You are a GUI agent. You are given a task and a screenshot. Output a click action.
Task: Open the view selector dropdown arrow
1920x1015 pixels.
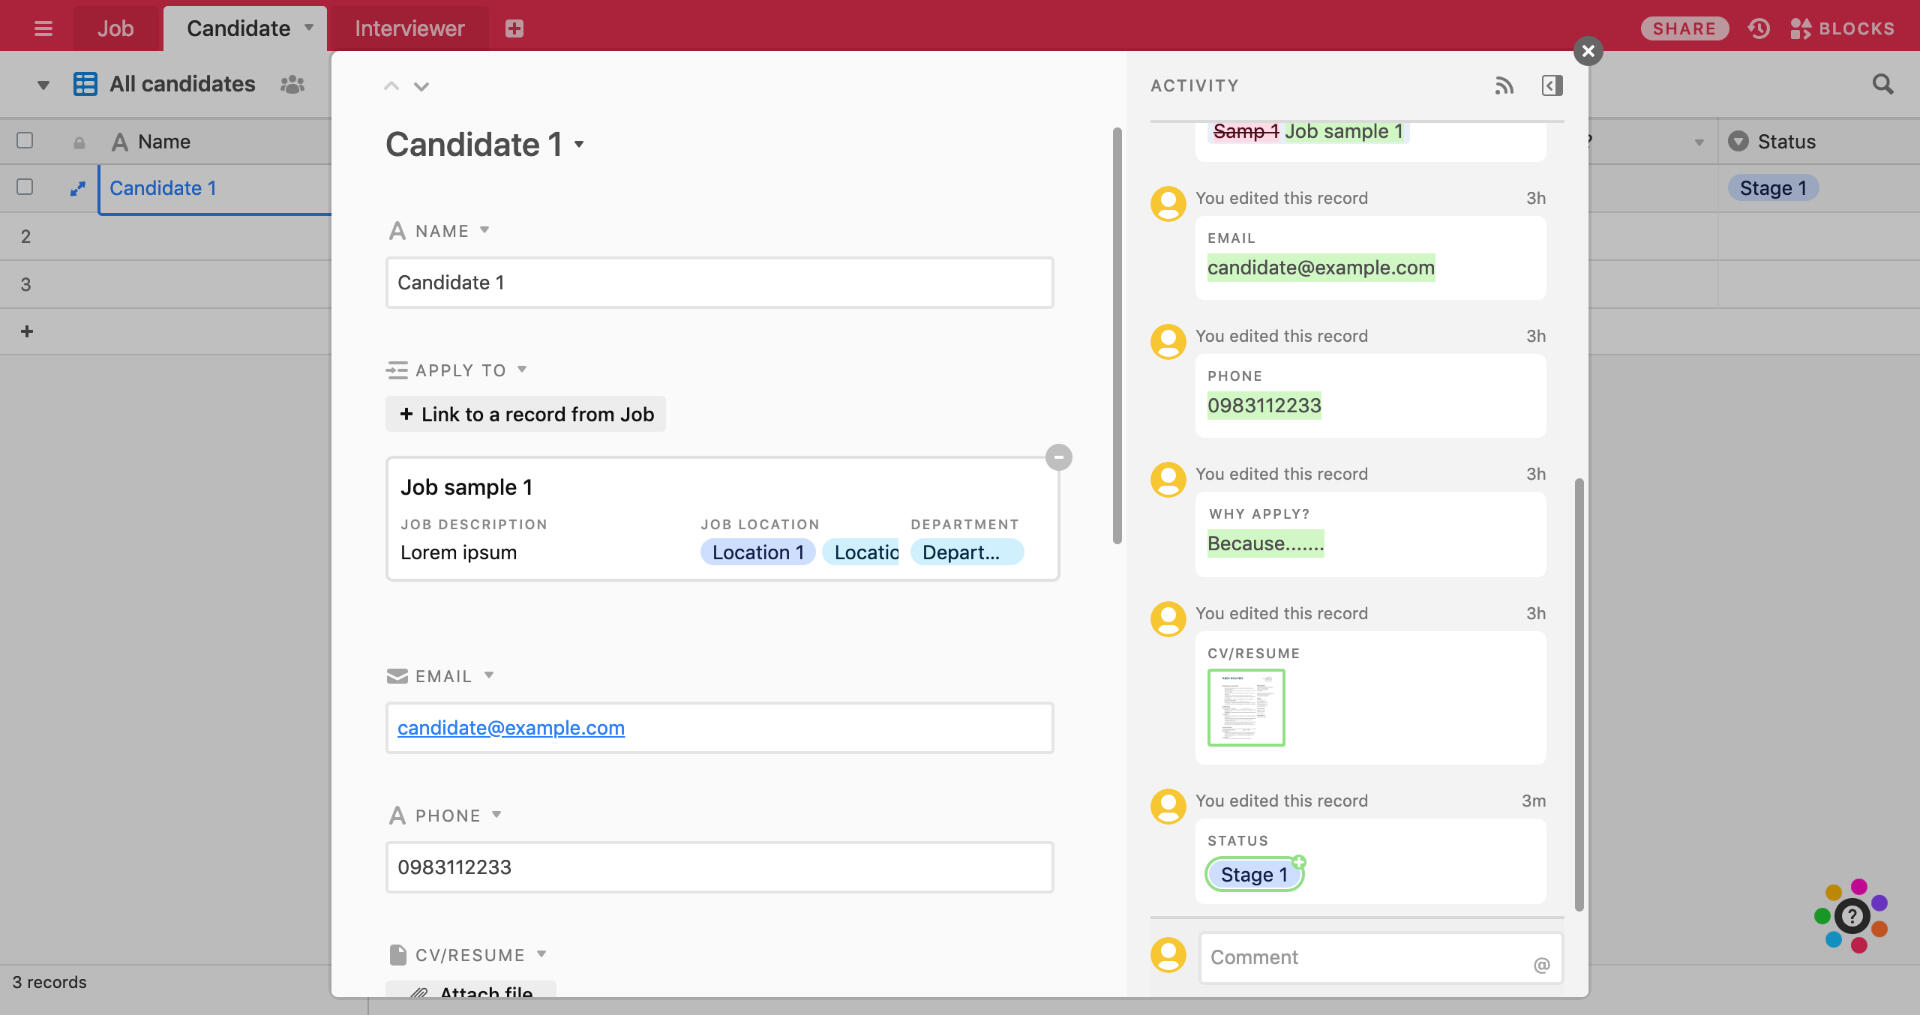click(42, 84)
